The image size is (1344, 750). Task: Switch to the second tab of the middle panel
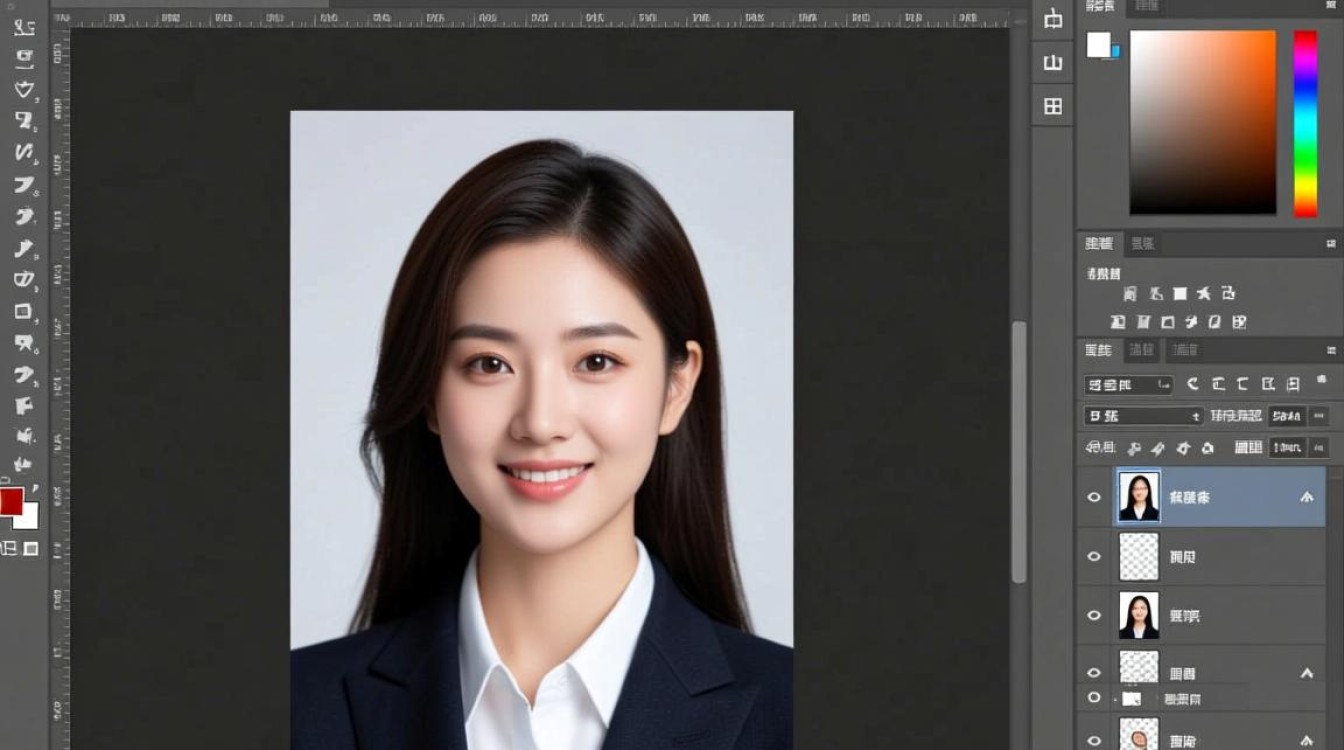click(x=1142, y=243)
